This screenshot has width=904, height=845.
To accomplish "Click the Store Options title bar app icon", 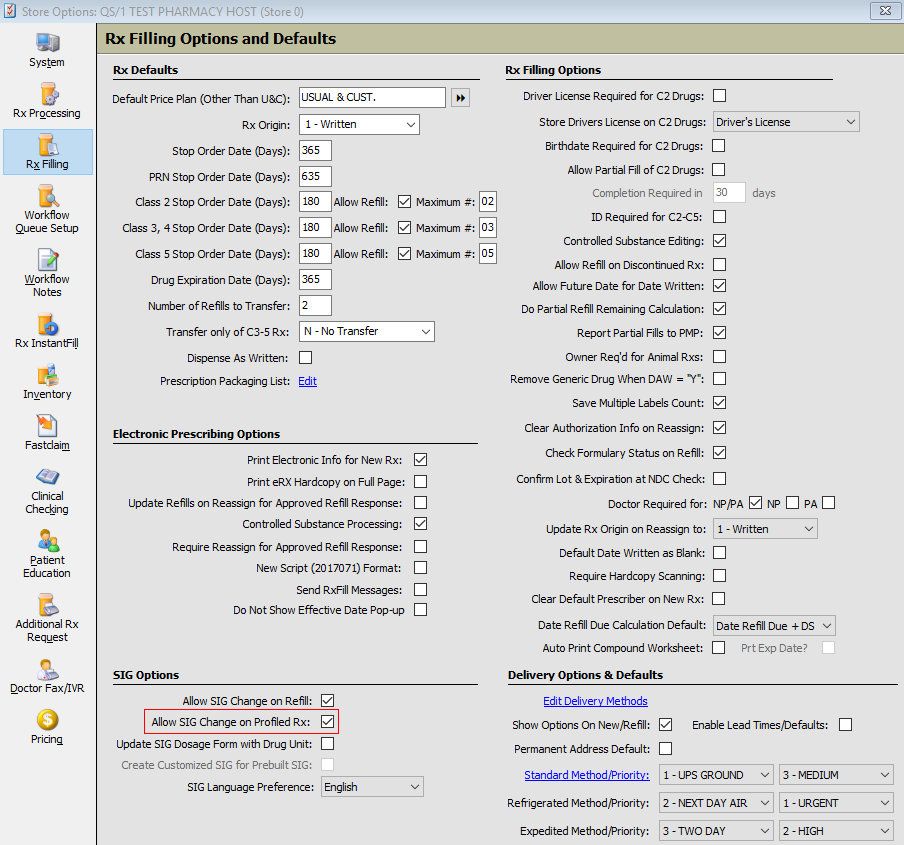I will (x=10, y=11).
